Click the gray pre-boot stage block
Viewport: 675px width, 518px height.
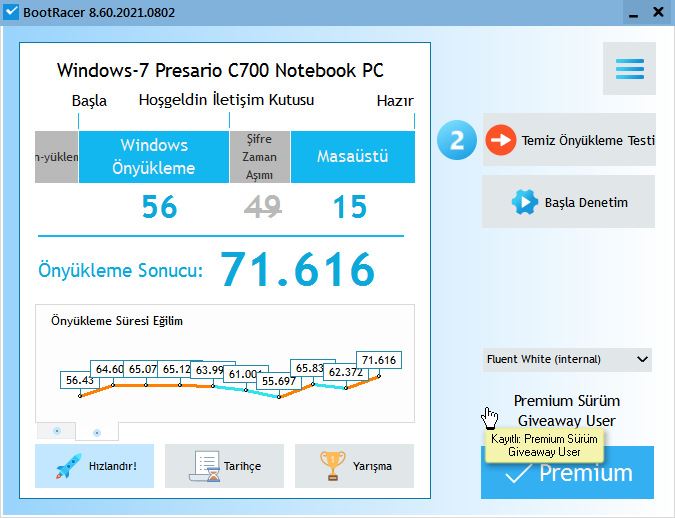click(56, 157)
